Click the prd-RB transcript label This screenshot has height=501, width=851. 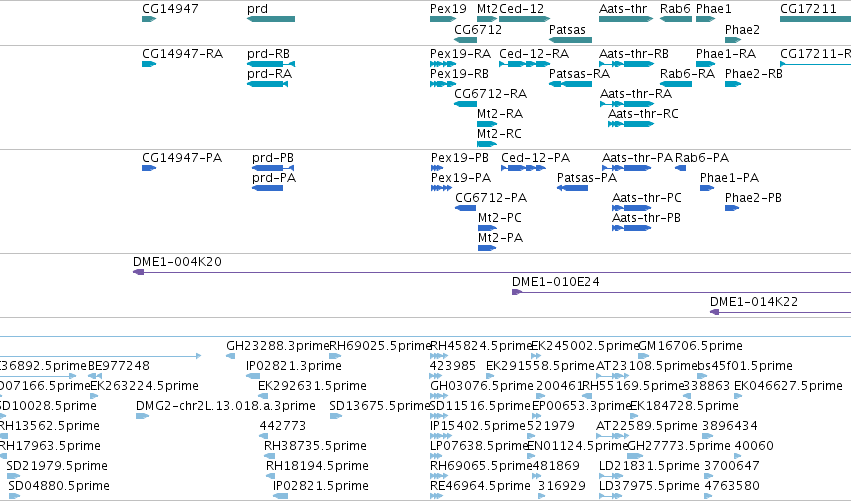[268, 54]
